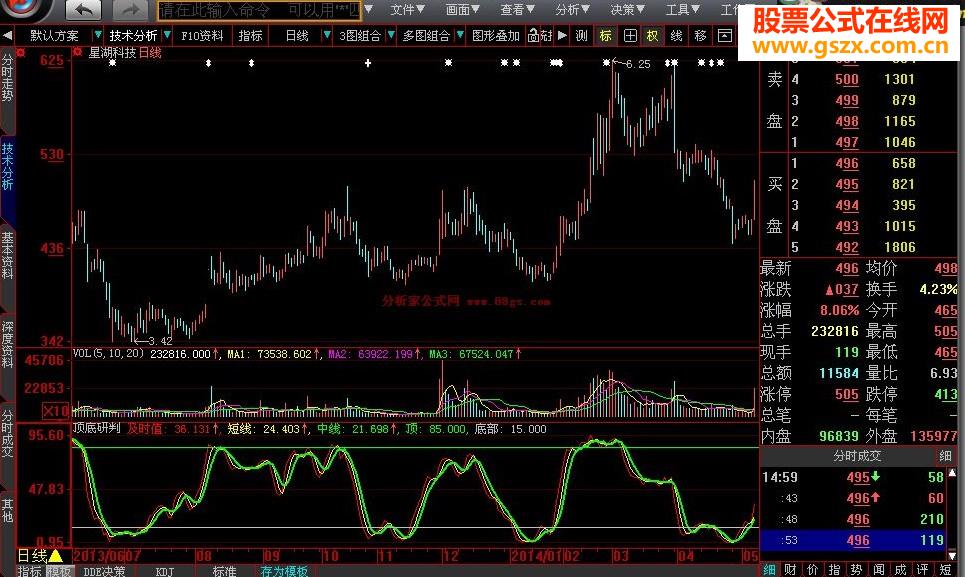The height and width of the screenshot is (577, 965).
Task: Click the X10 volume scale box
Action: [x=55, y=411]
